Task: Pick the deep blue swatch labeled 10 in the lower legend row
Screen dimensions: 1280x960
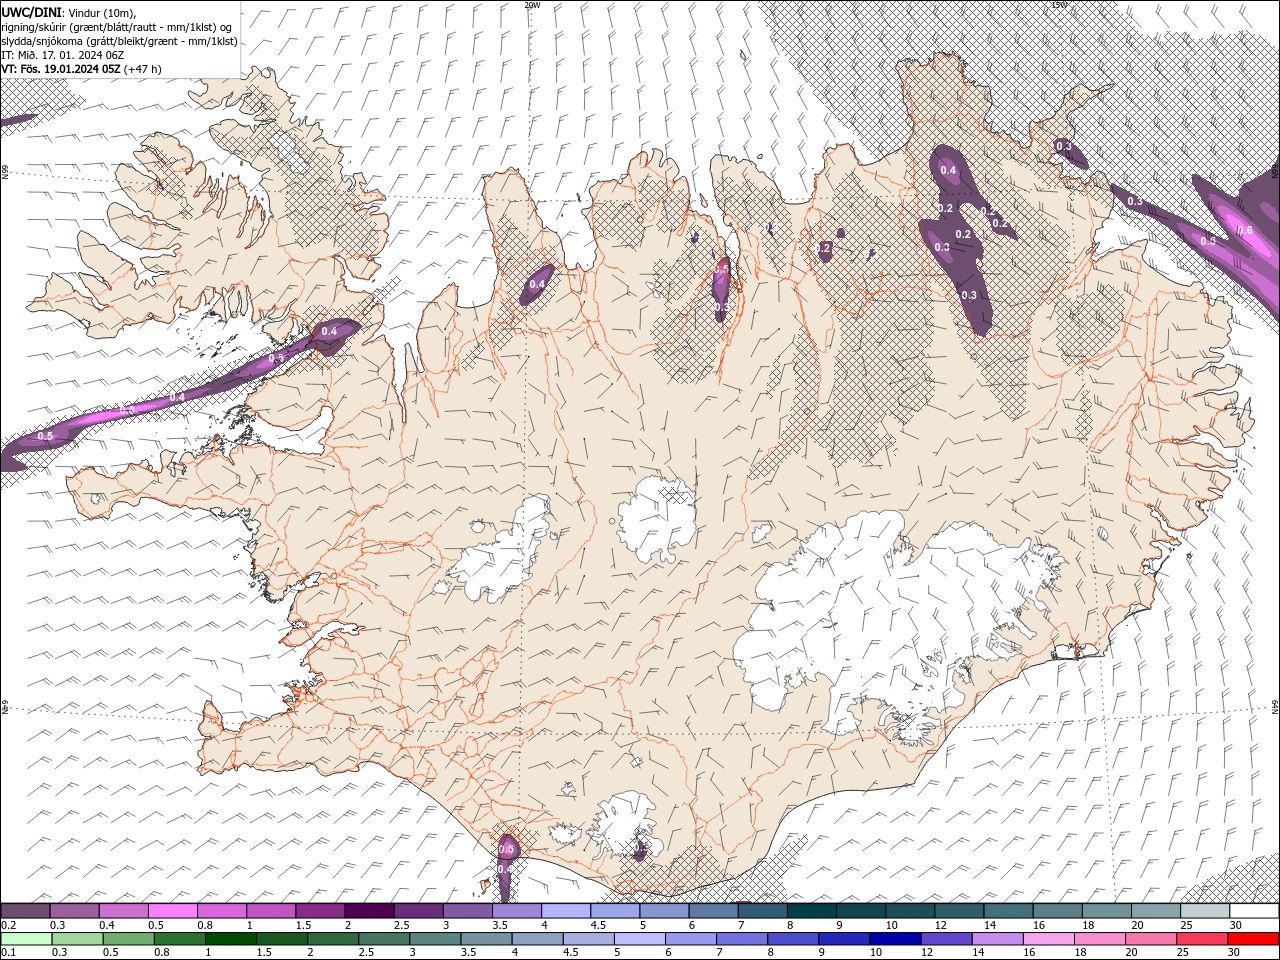Action: (894, 939)
